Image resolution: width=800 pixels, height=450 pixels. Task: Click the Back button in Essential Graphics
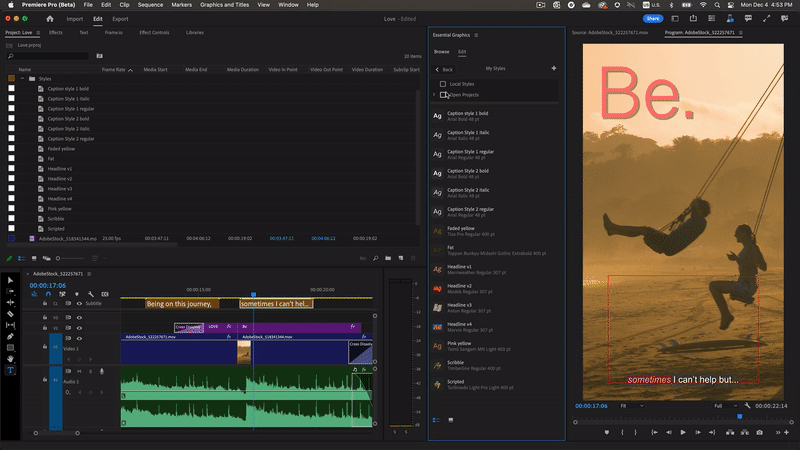(446, 68)
